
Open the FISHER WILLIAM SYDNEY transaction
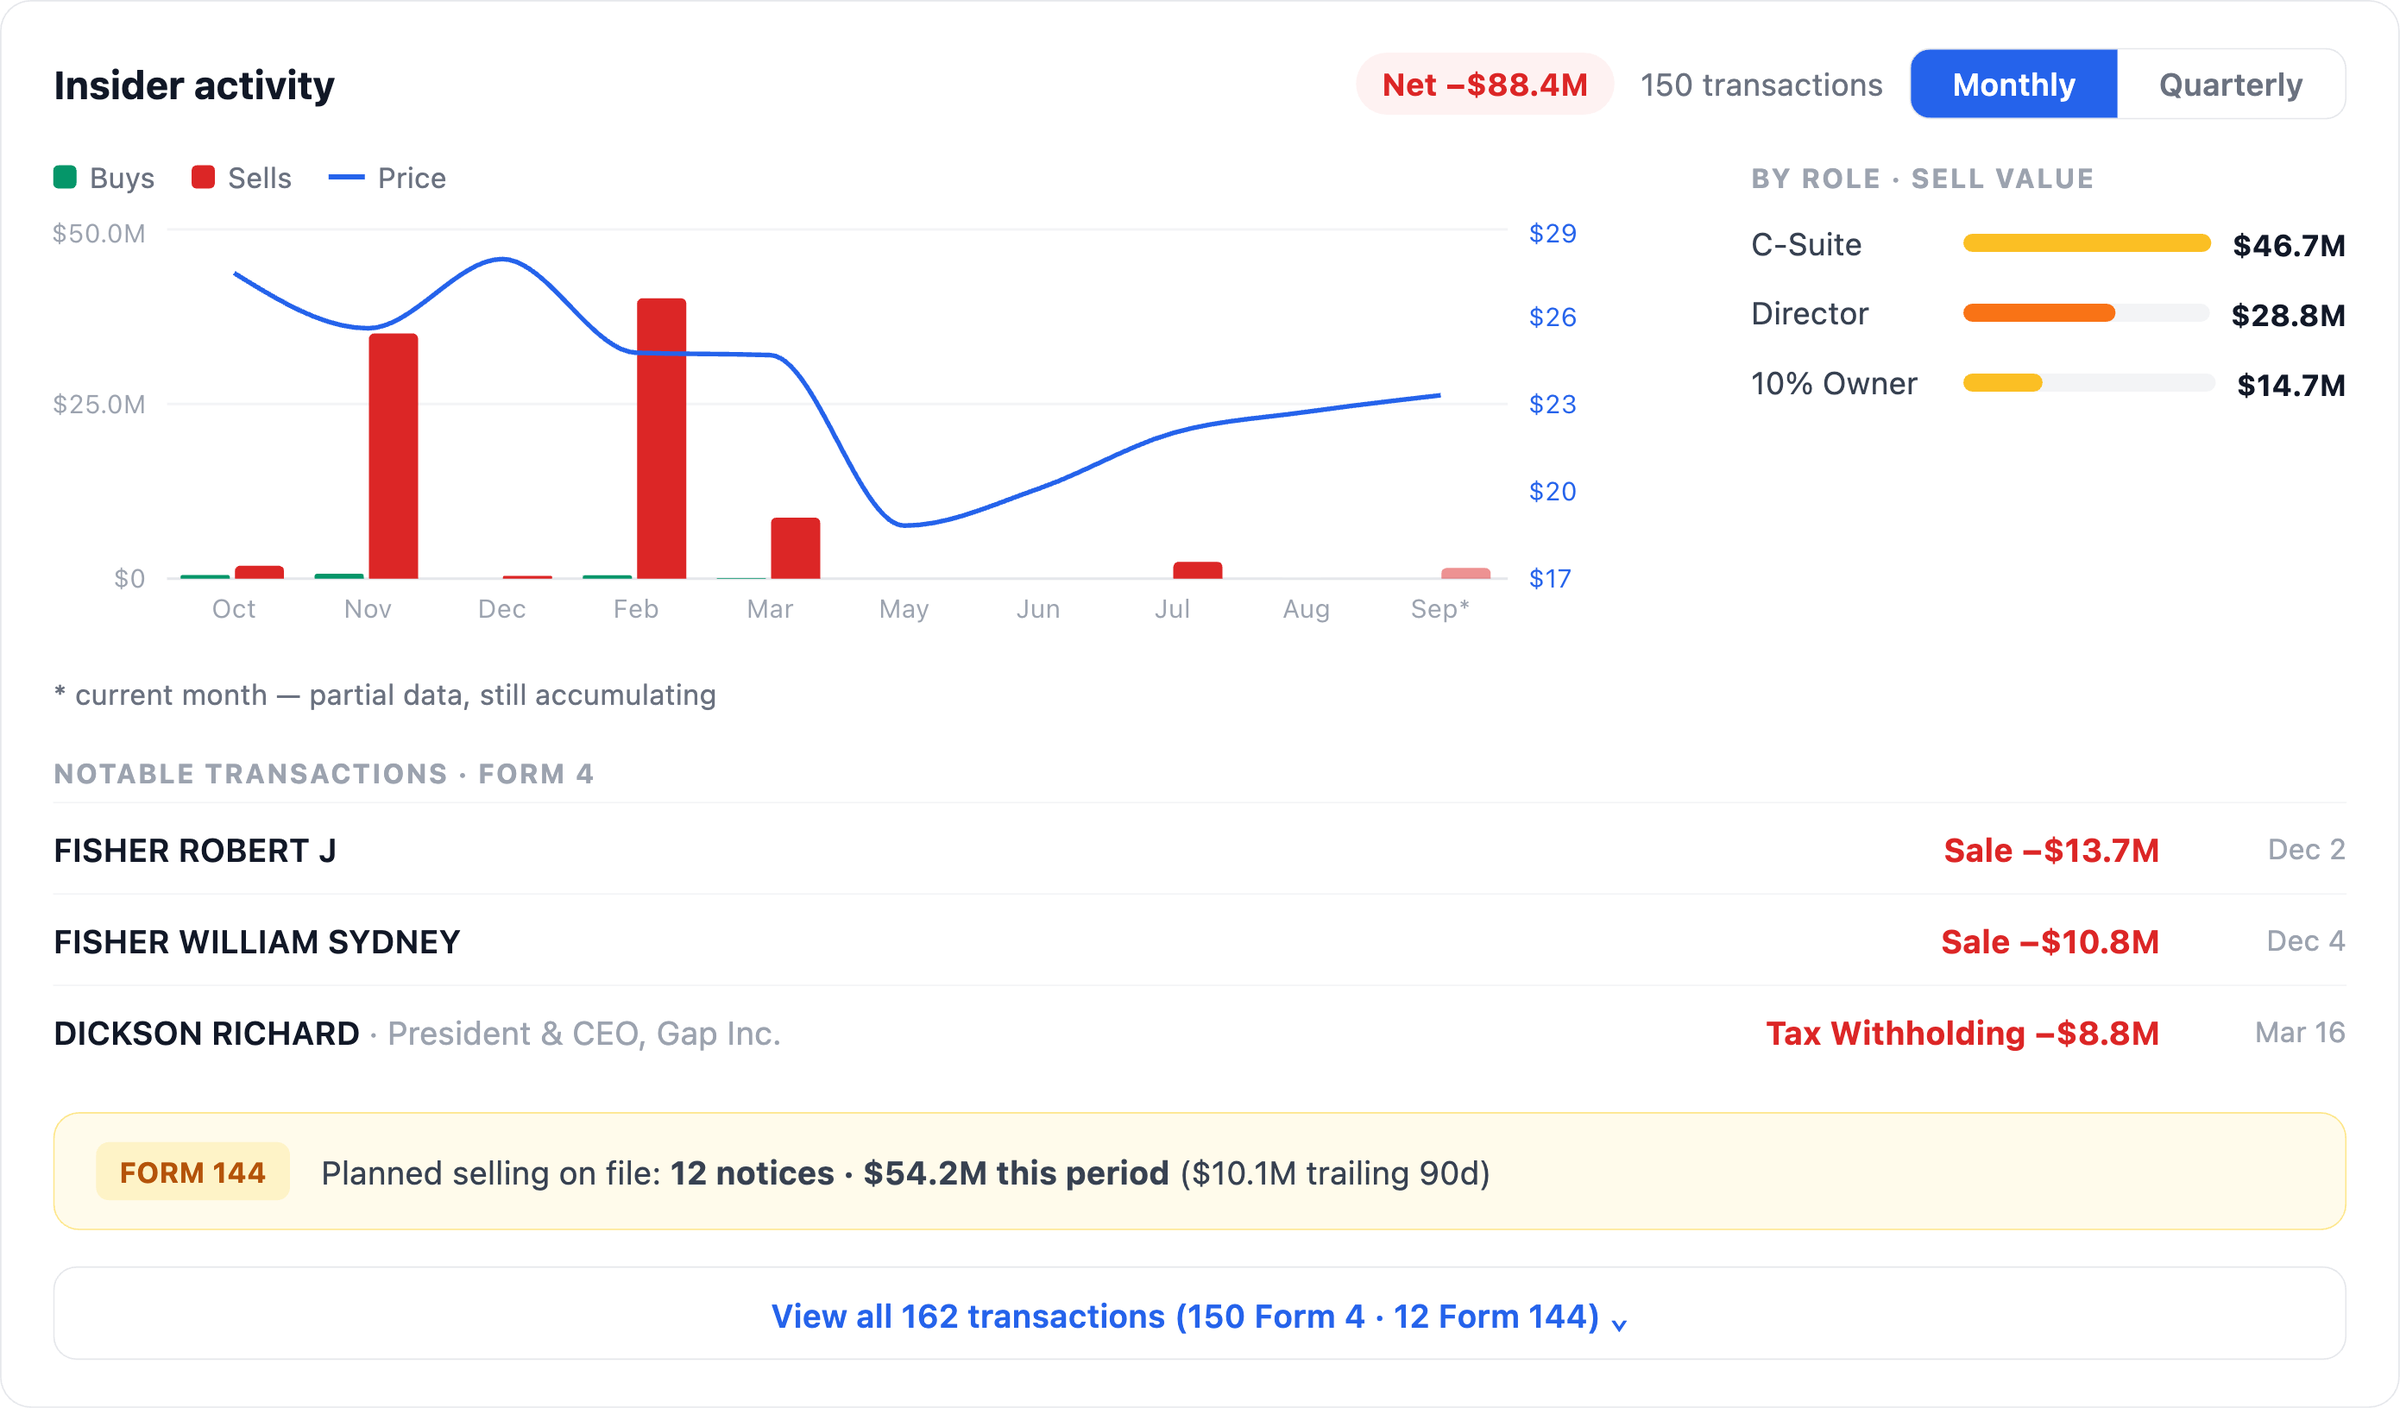pos(1199,940)
